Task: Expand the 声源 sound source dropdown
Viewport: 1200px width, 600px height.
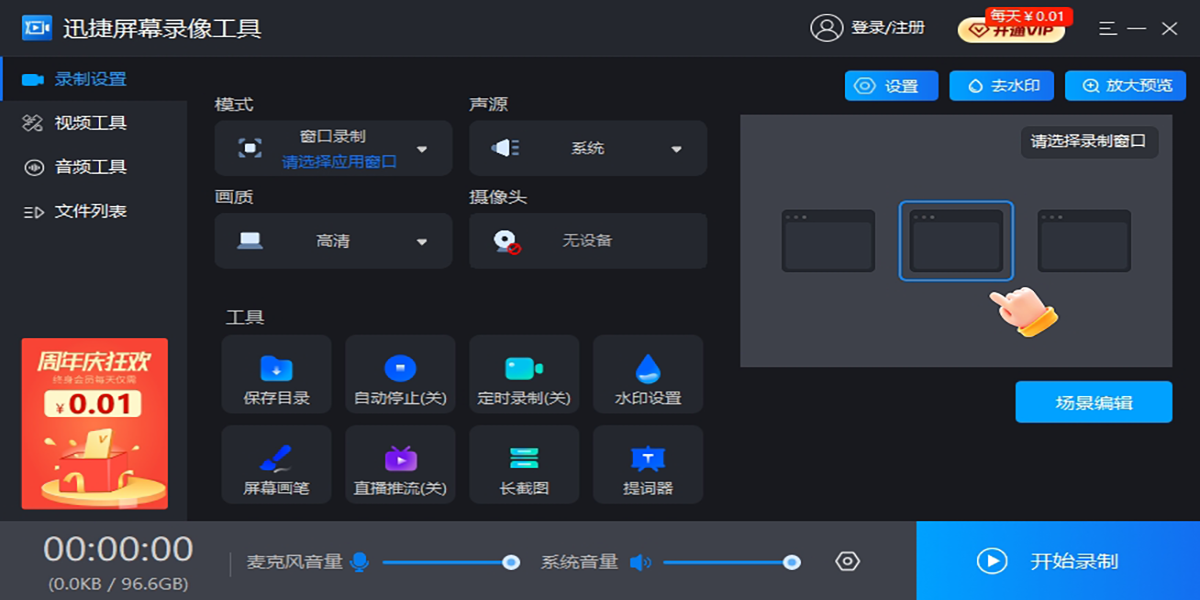Action: pos(676,148)
